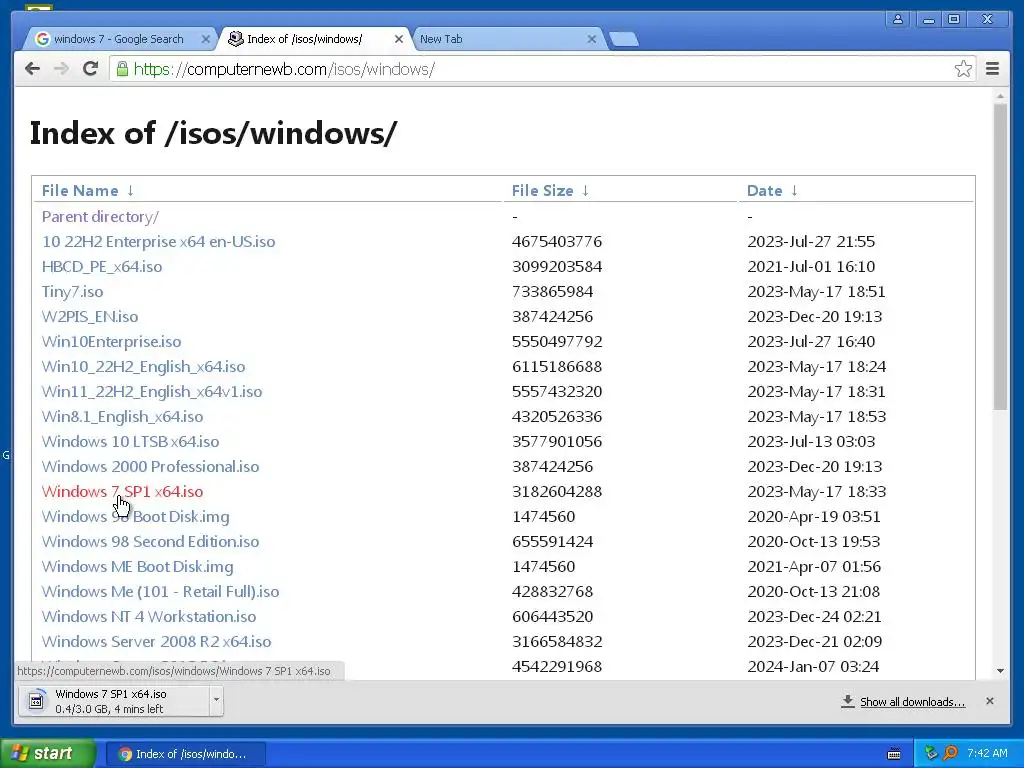The width and height of the screenshot is (1024, 768).
Task: Download Windows 98 Second Edition.iso
Action: pos(150,541)
